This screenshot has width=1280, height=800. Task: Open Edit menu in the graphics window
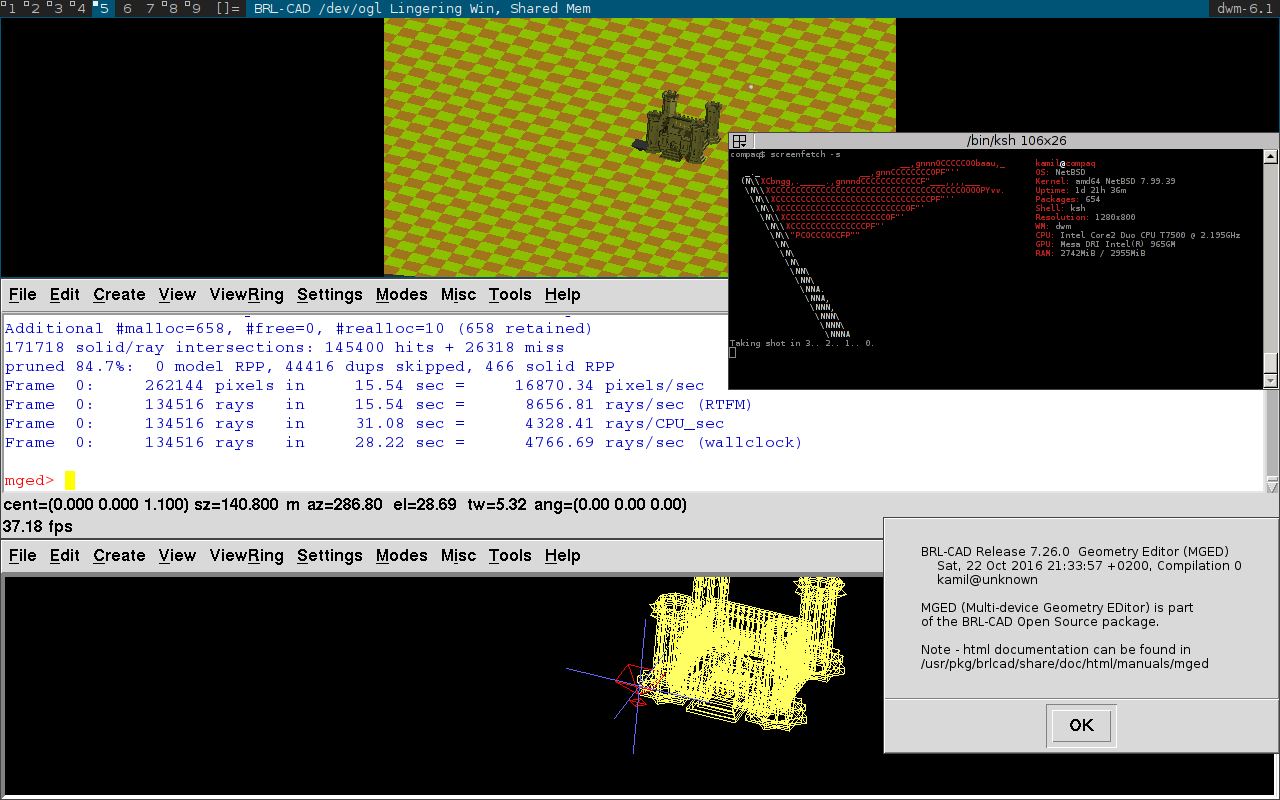tap(65, 556)
